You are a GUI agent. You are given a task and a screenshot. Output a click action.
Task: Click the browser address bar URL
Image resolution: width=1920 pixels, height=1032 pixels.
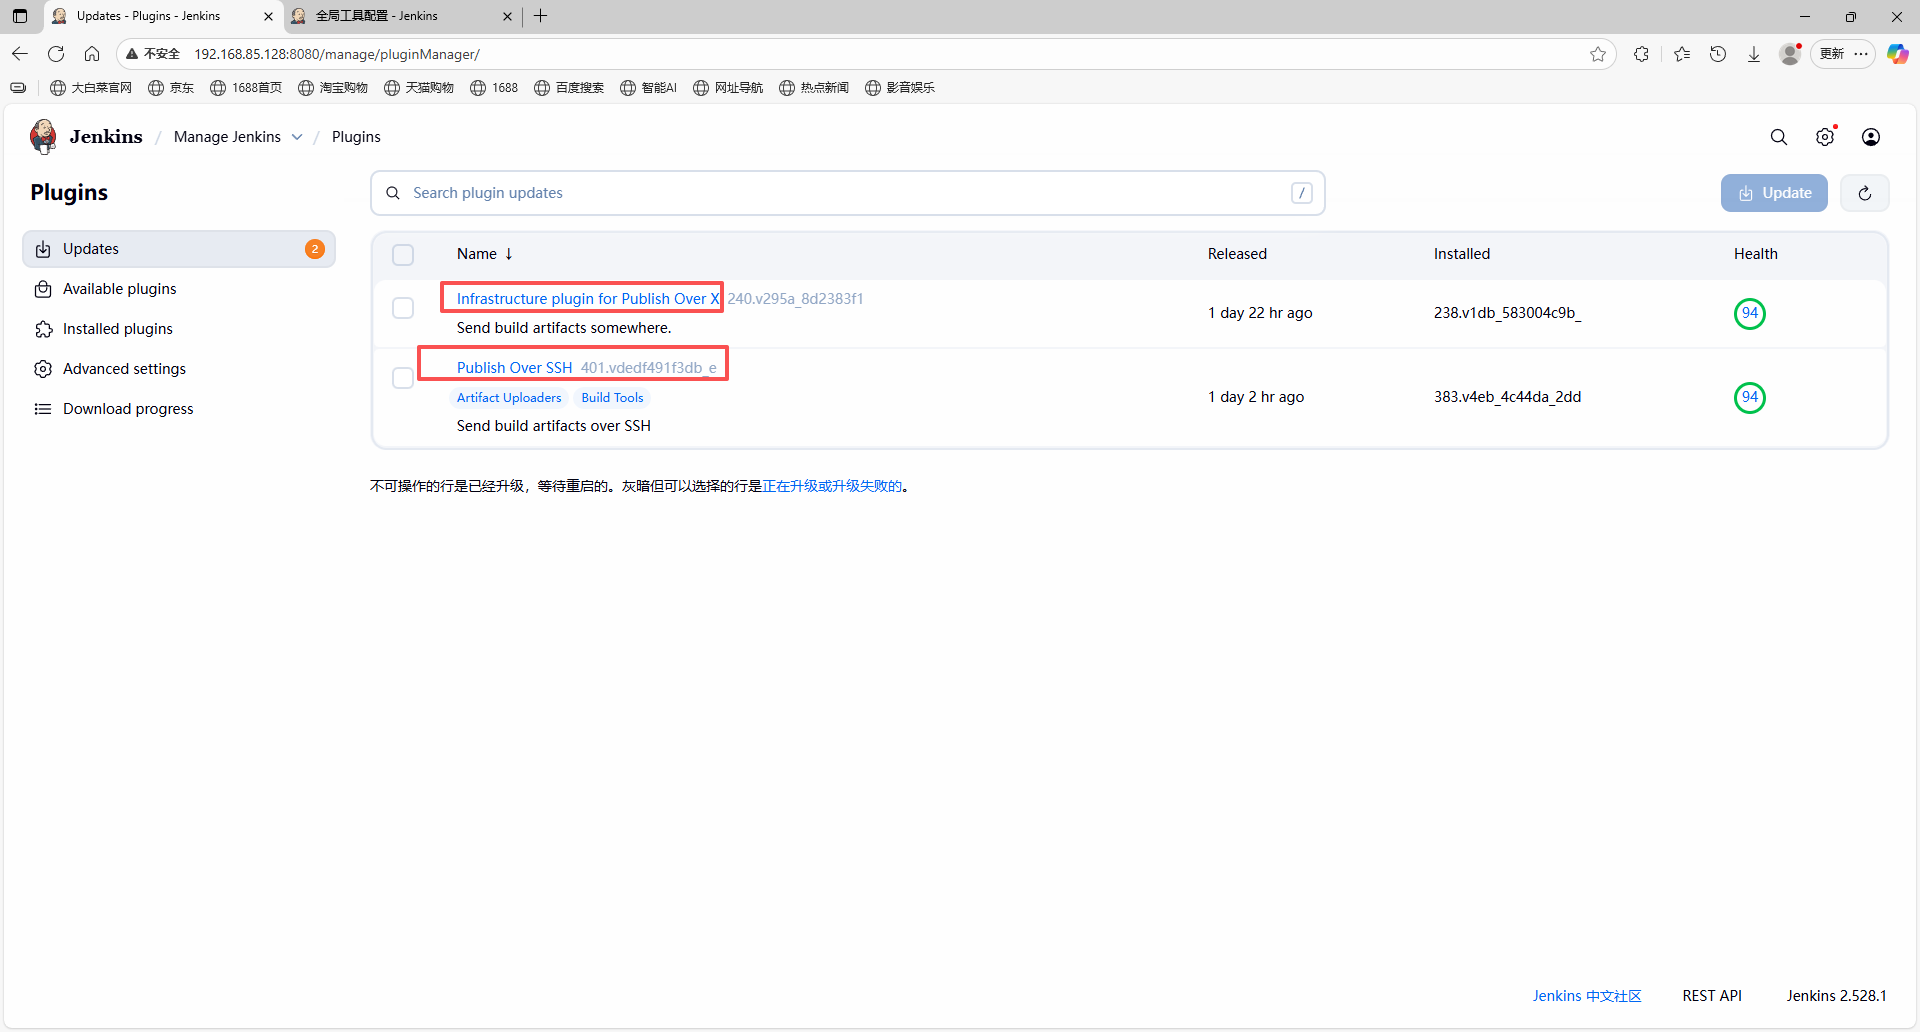337,54
